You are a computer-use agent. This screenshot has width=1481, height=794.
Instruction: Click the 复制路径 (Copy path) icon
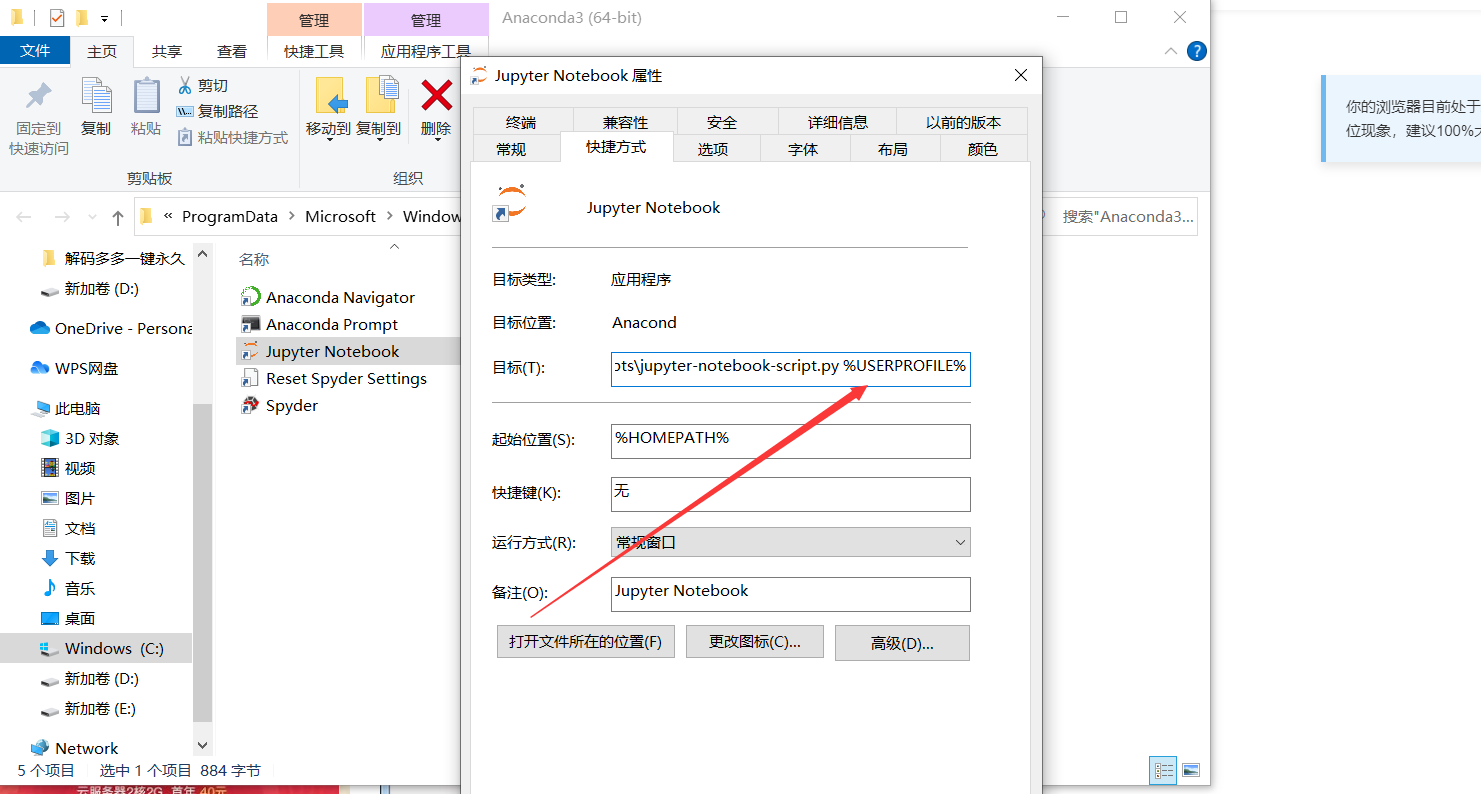tap(186, 108)
